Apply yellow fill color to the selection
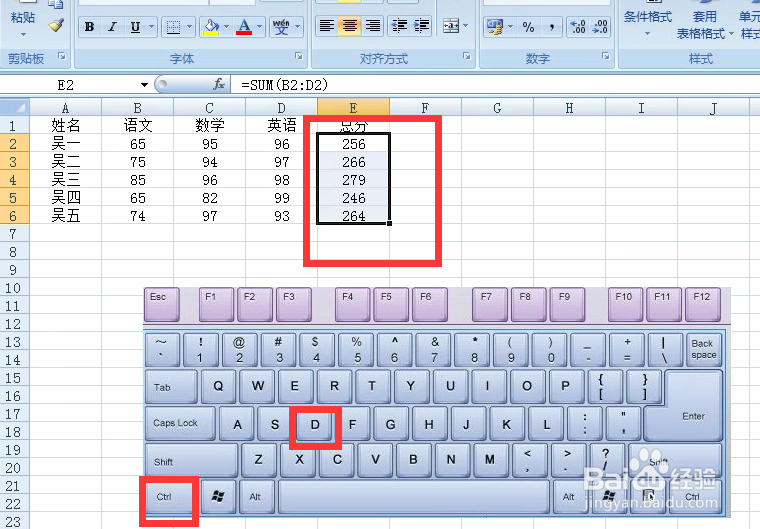Screen dimensions: 760x529 (211, 27)
